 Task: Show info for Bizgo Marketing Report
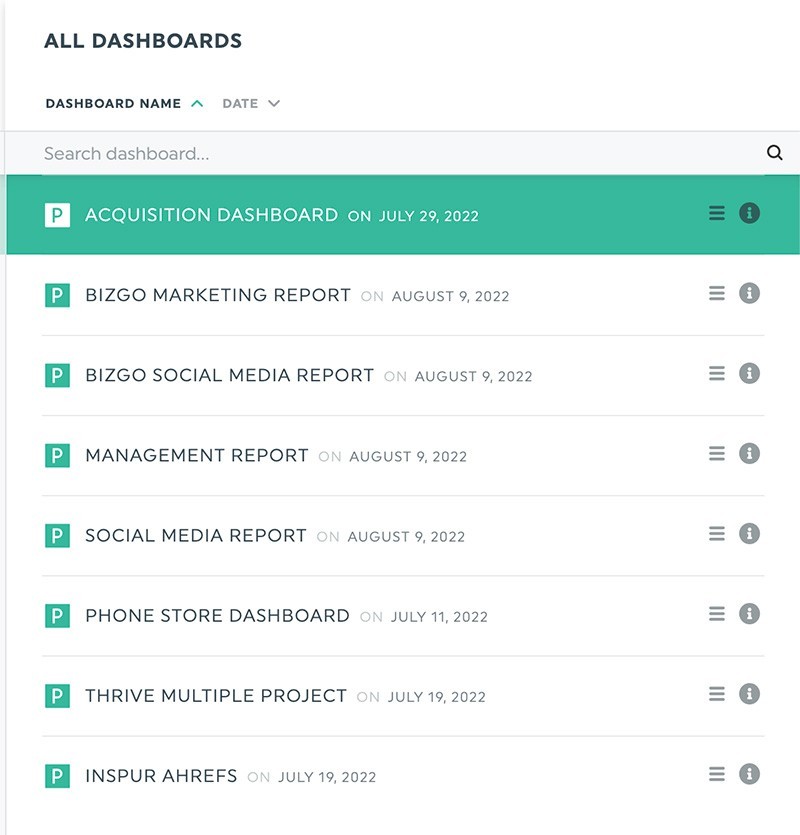[749, 293]
